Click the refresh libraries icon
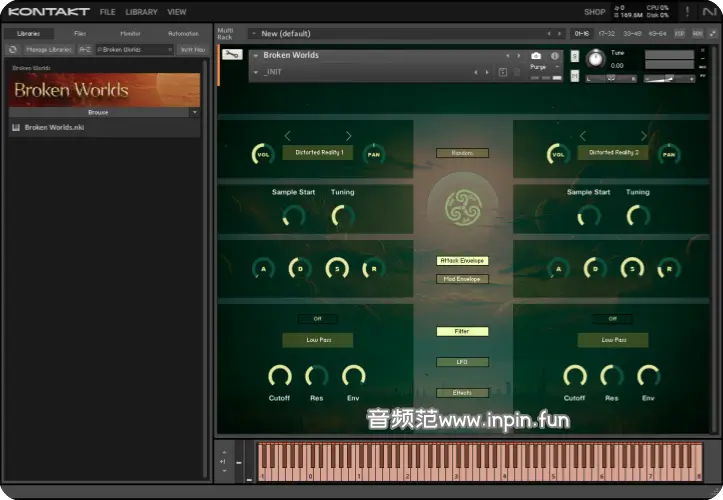 [13, 48]
